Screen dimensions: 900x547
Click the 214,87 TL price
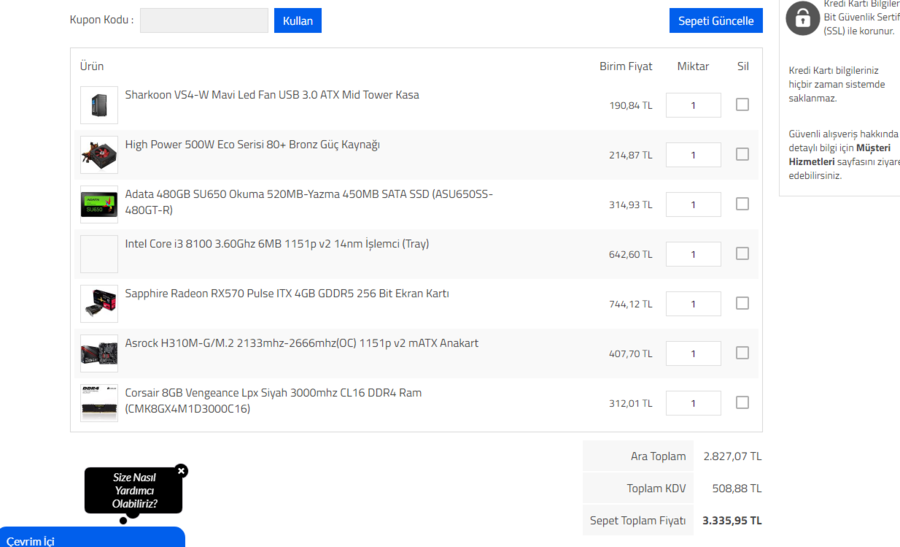coord(630,155)
